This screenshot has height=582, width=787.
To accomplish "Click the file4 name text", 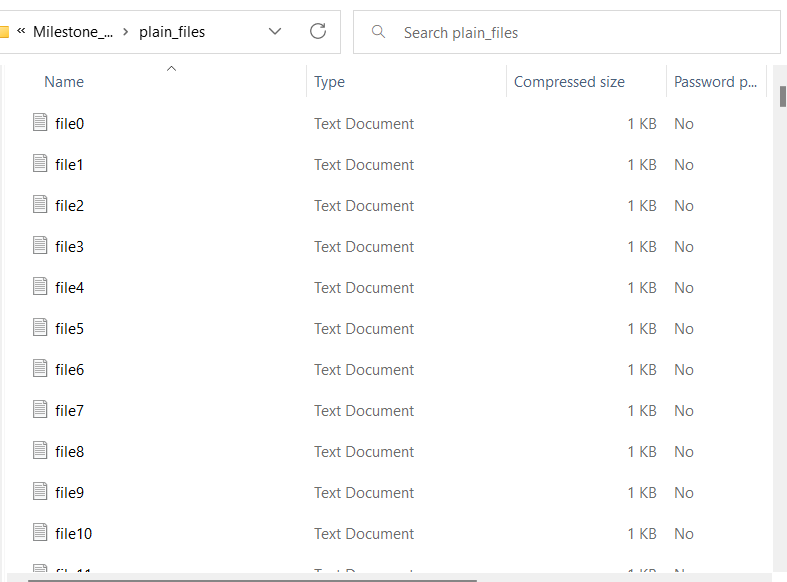I will click(x=69, y=287).
